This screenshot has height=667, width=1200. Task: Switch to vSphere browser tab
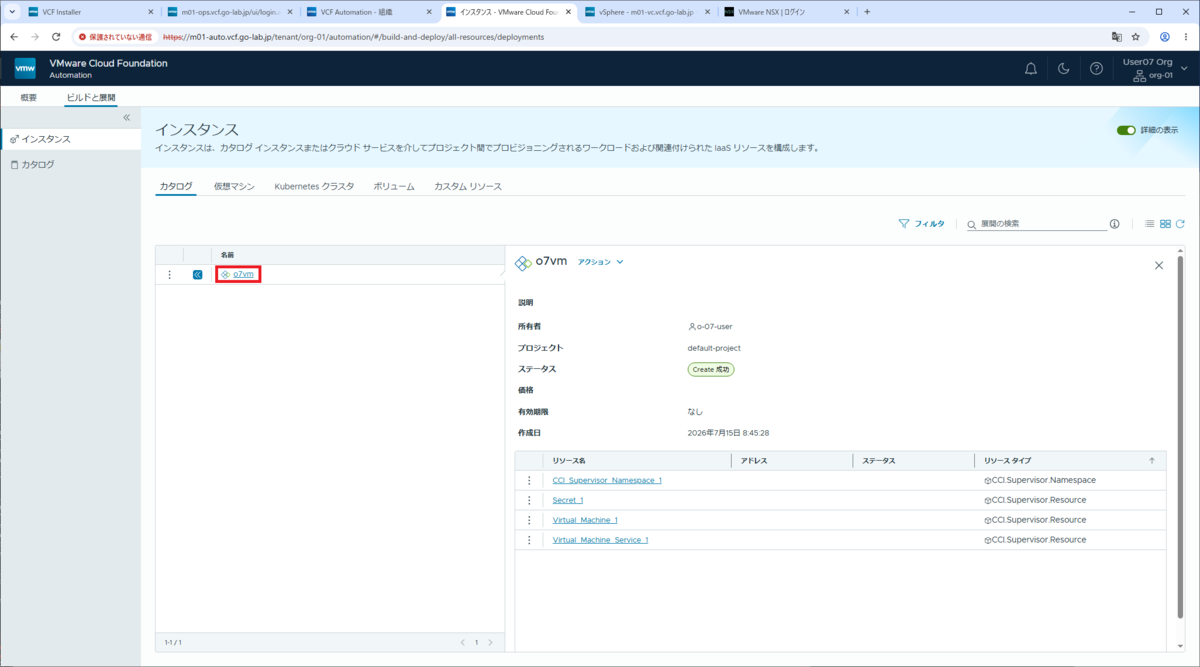click(648, 12)
